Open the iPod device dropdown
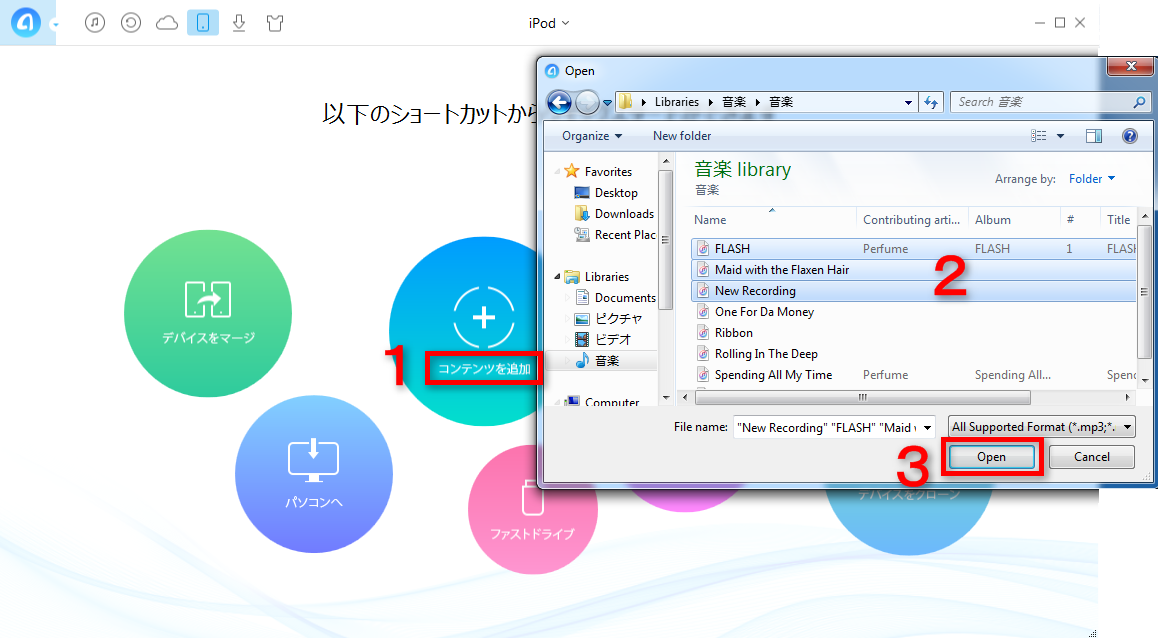The height and width of the screenshot is (638, 1158). 548,23
